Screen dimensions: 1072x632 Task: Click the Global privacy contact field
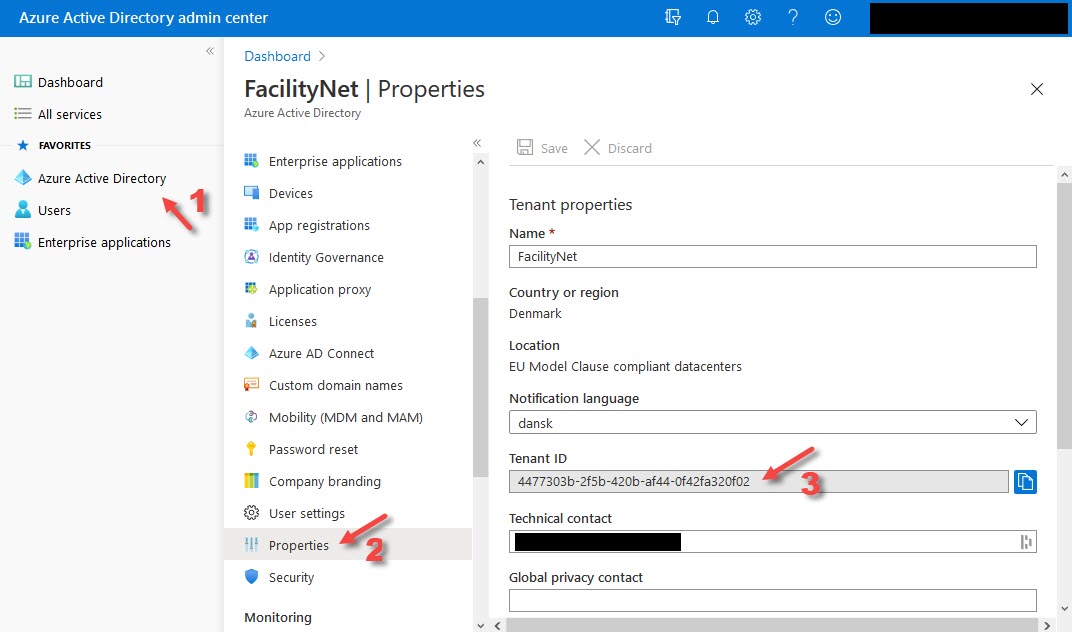(773, 600)
